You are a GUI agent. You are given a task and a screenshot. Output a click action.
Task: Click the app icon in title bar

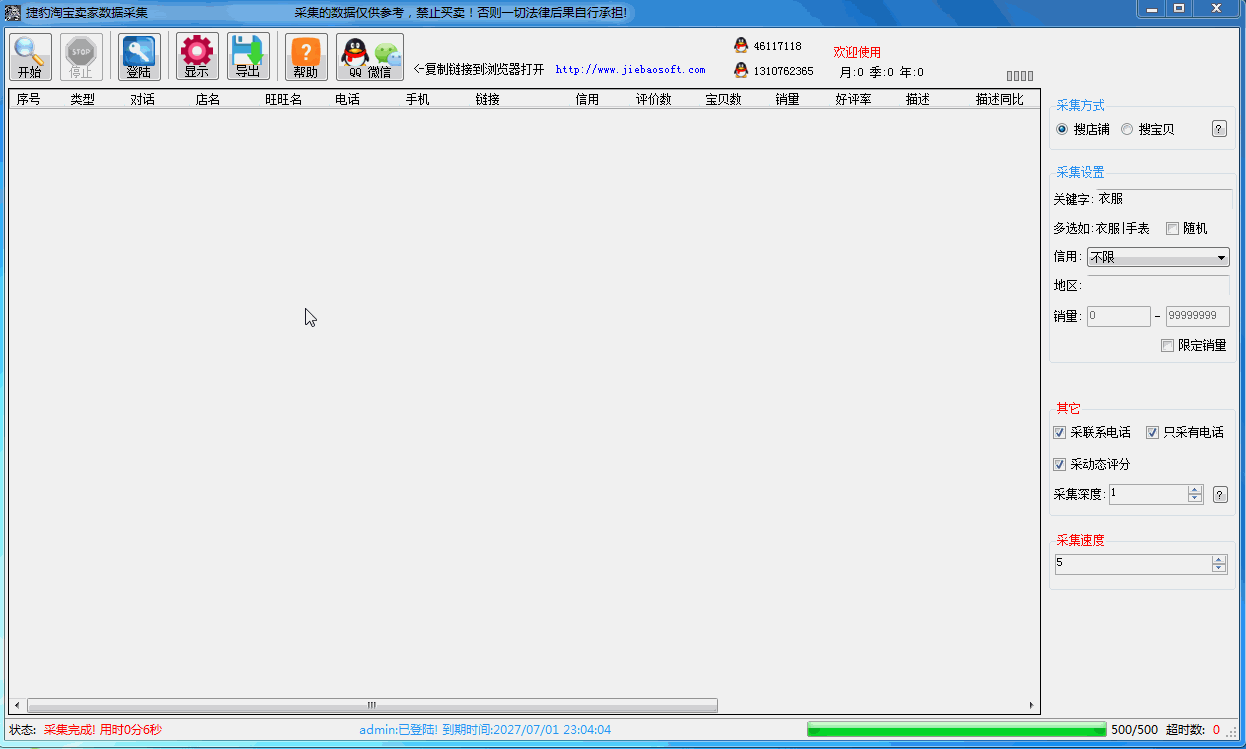[x=13, y=12]
